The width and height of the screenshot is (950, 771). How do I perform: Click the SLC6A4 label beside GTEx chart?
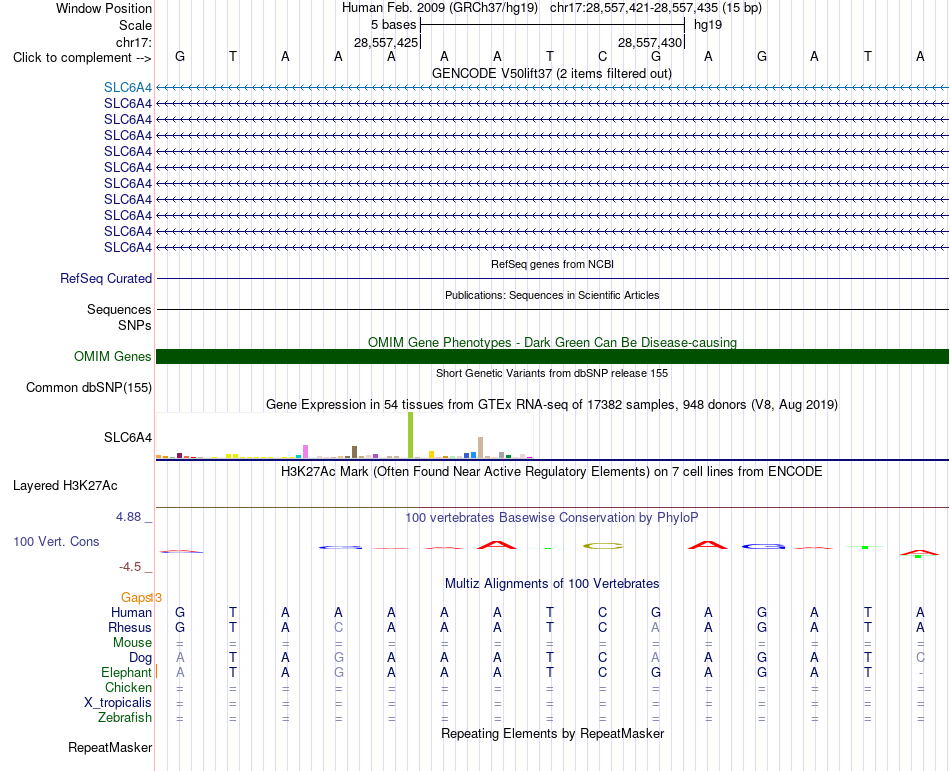[127, 437]
